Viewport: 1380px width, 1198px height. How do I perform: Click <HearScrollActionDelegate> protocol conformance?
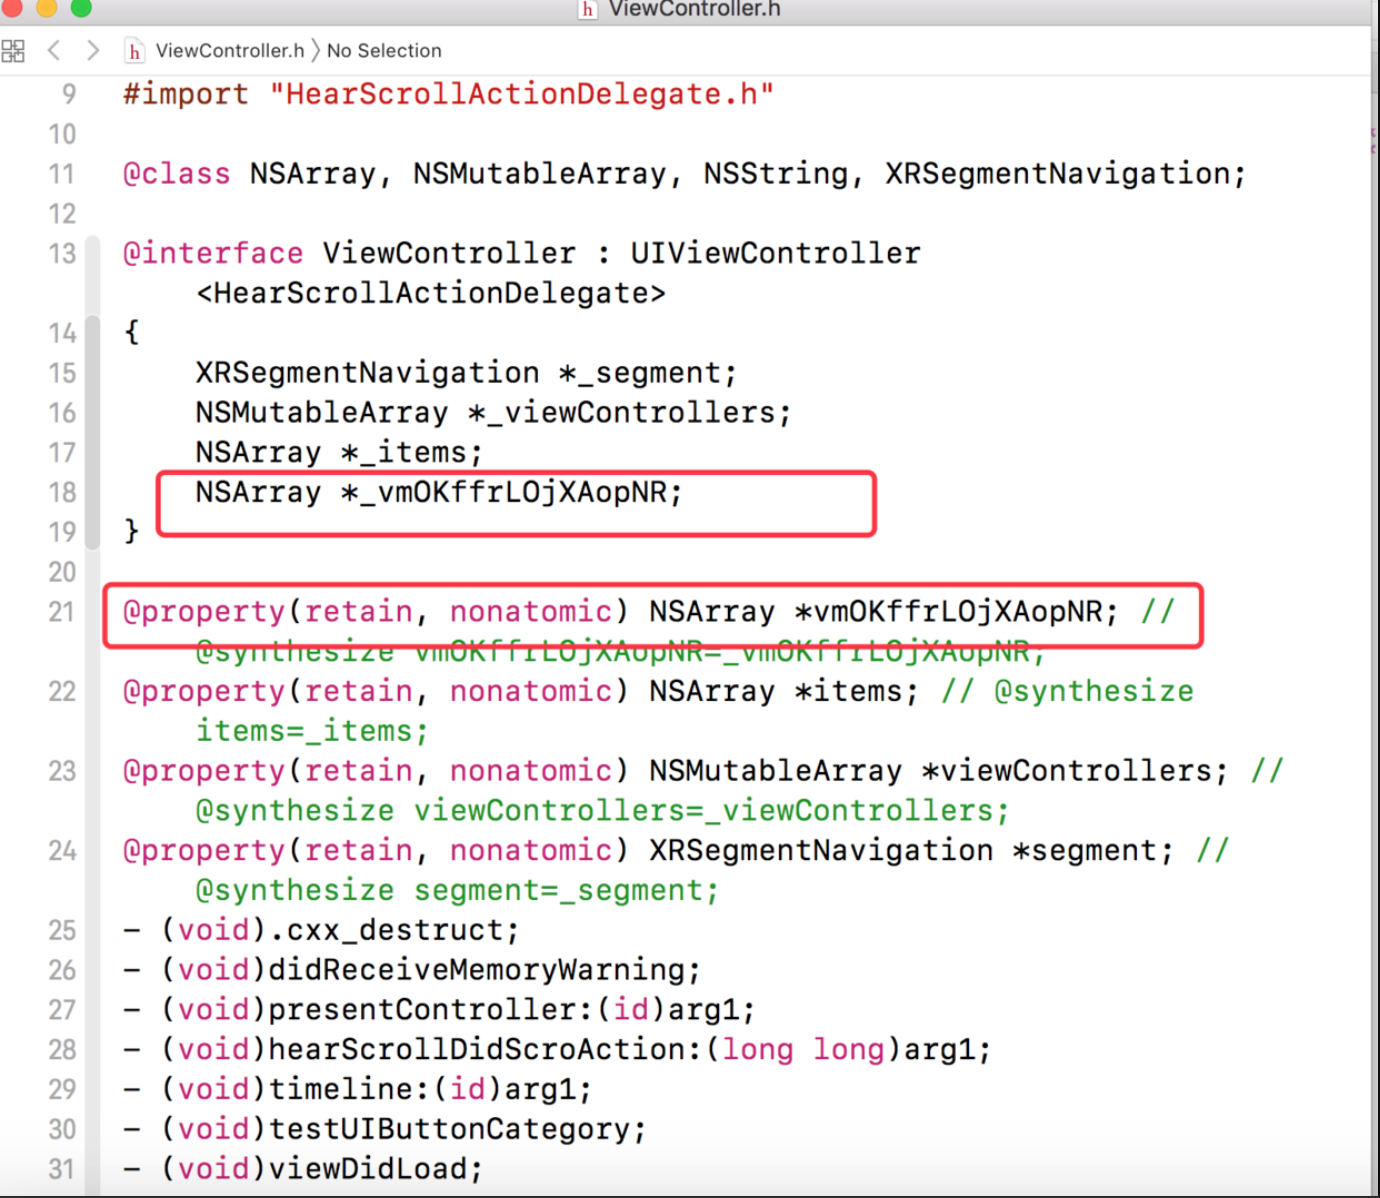point(431,293)
